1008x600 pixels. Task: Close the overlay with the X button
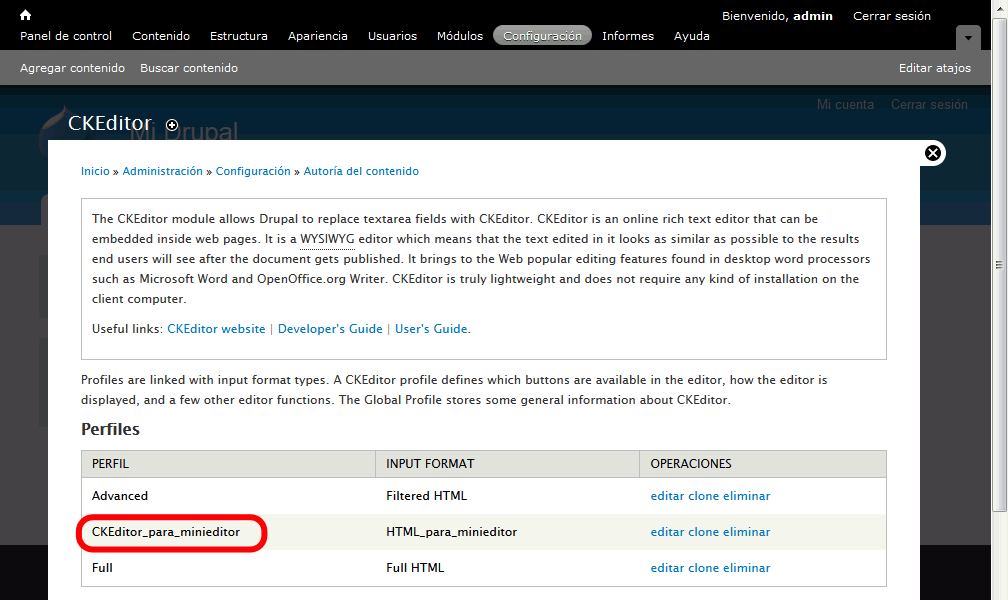coord(933,153)
